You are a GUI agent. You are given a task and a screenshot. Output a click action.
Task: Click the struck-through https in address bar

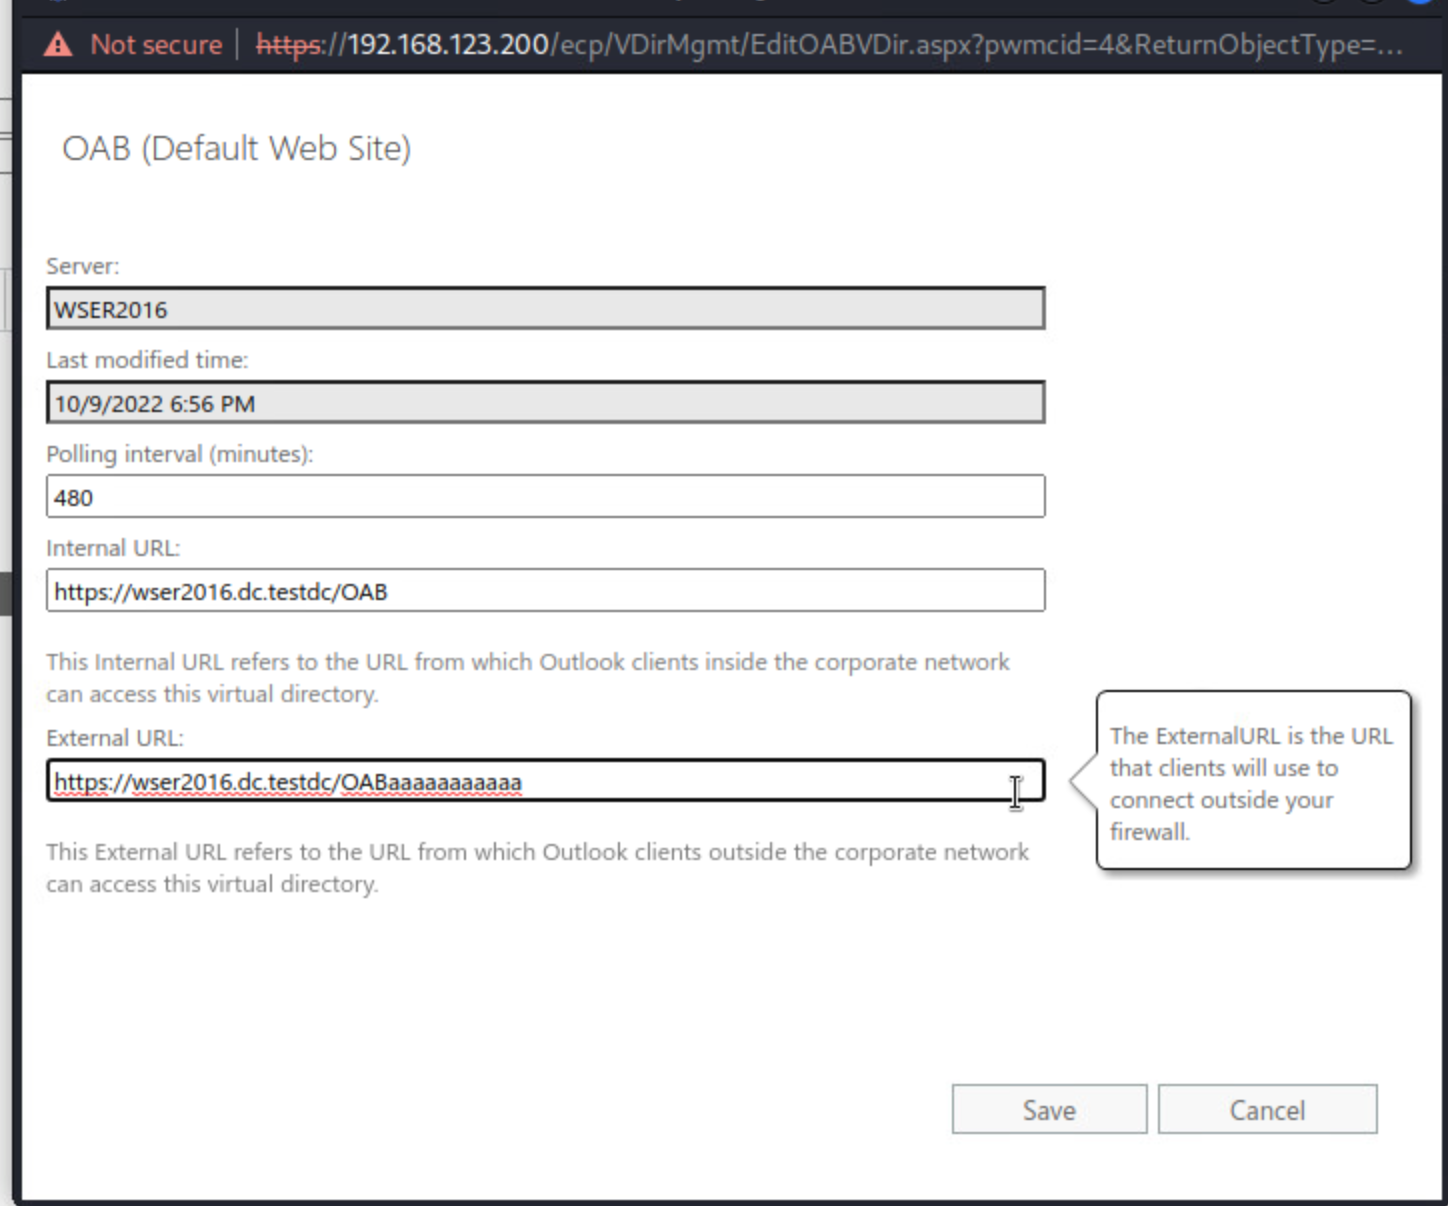(289, 45)
